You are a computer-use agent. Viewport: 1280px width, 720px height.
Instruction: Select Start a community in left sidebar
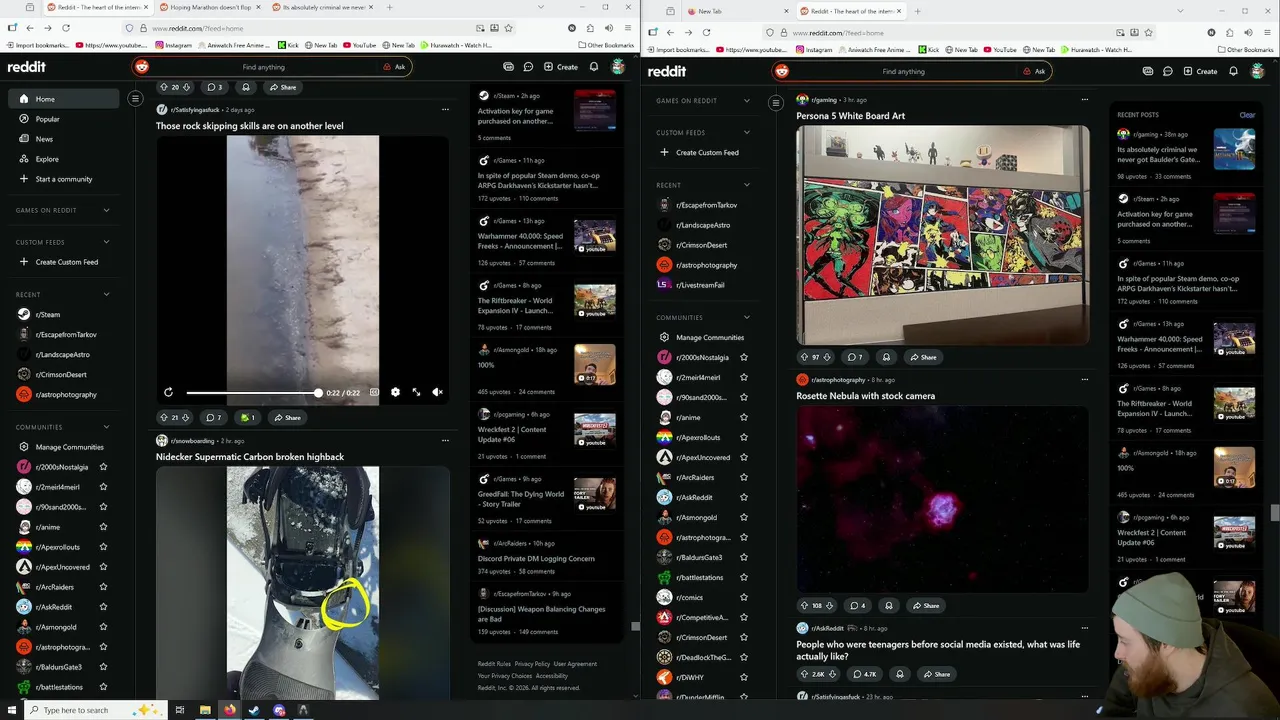(x=65, y=179)
